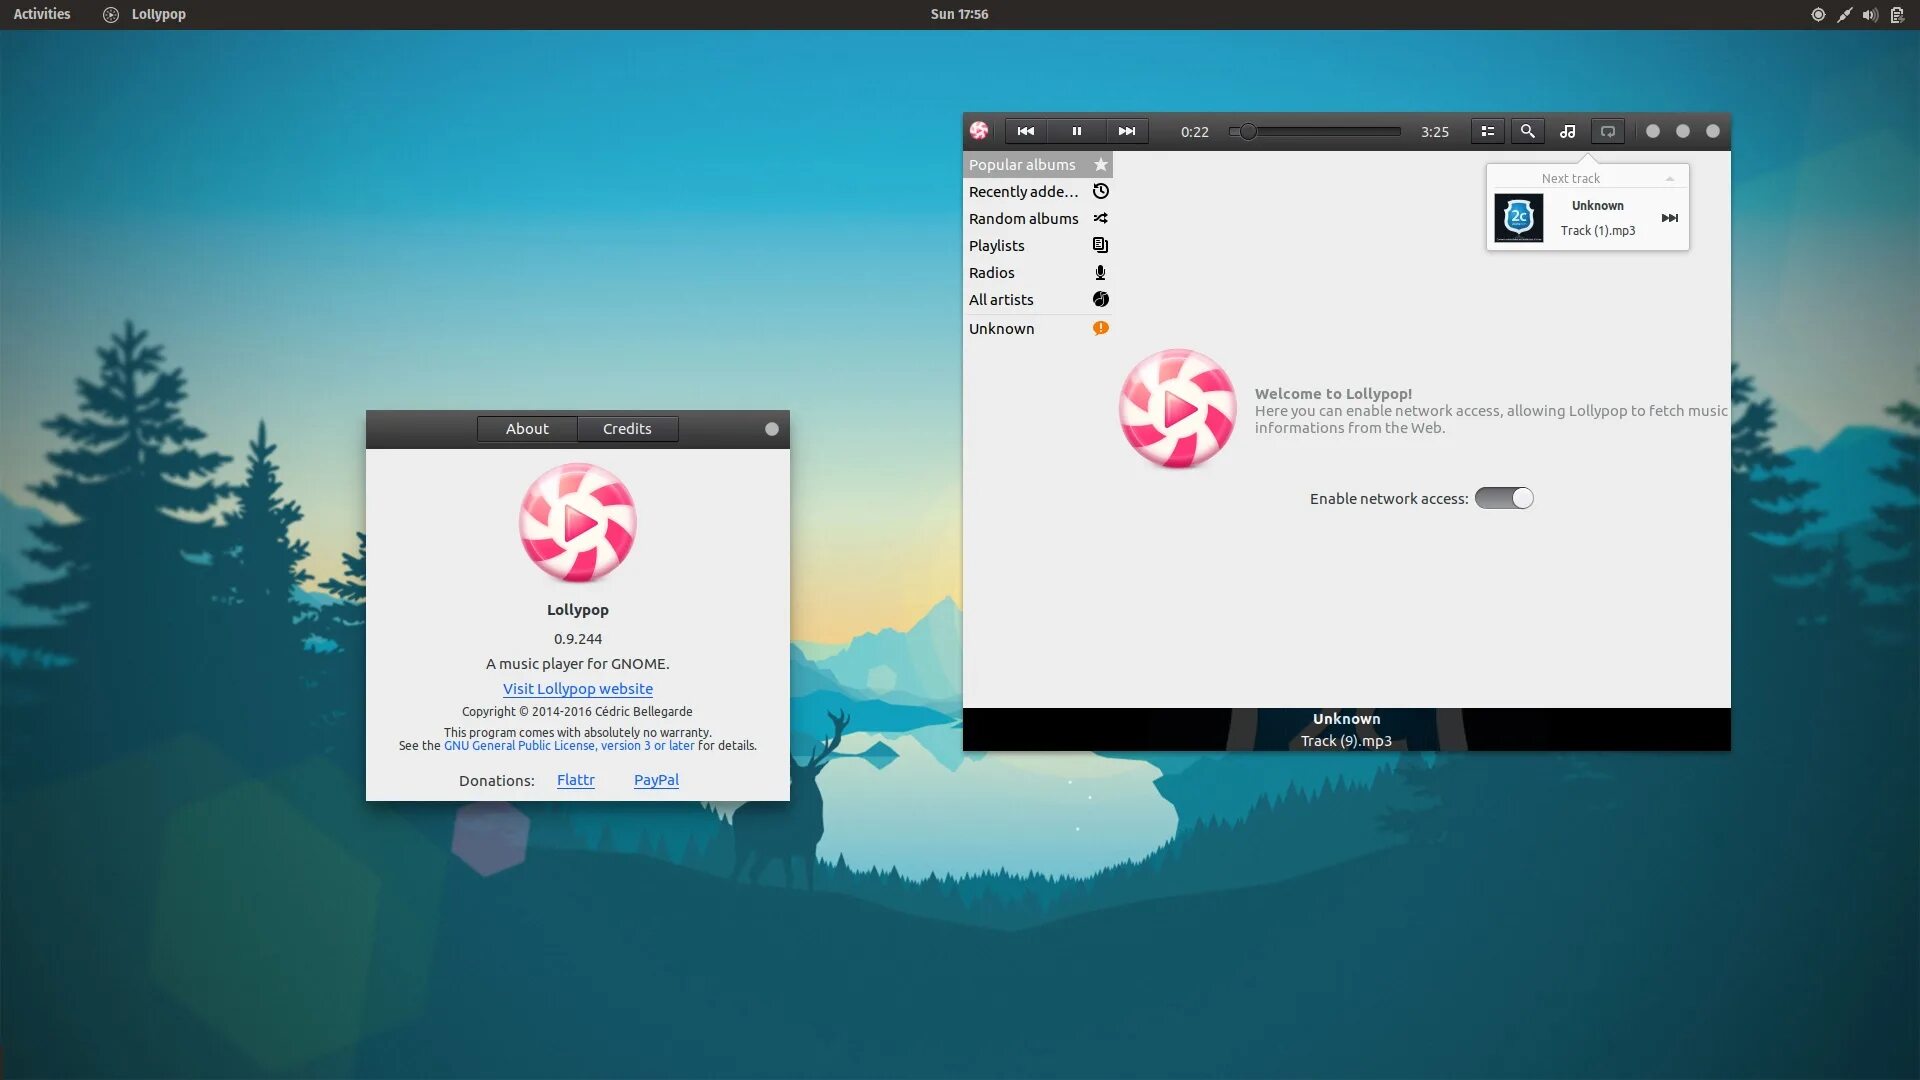The height and width of the screenshot is (1080, 1920).
Task: Click the queue/tracklist toggle icon
Action: [x=1485, y=131]
